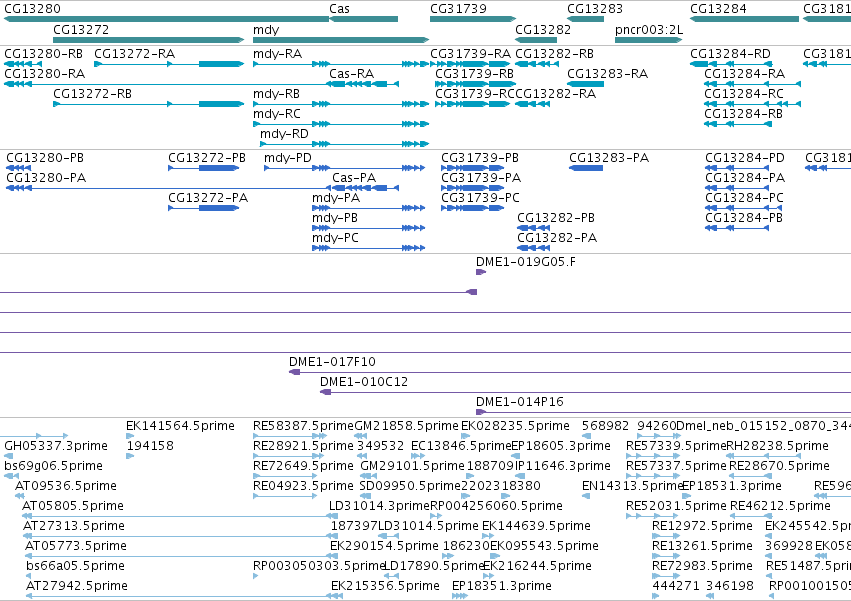Click the CG13283 gene name
This screenshot has height=601, width=851.
595,9
